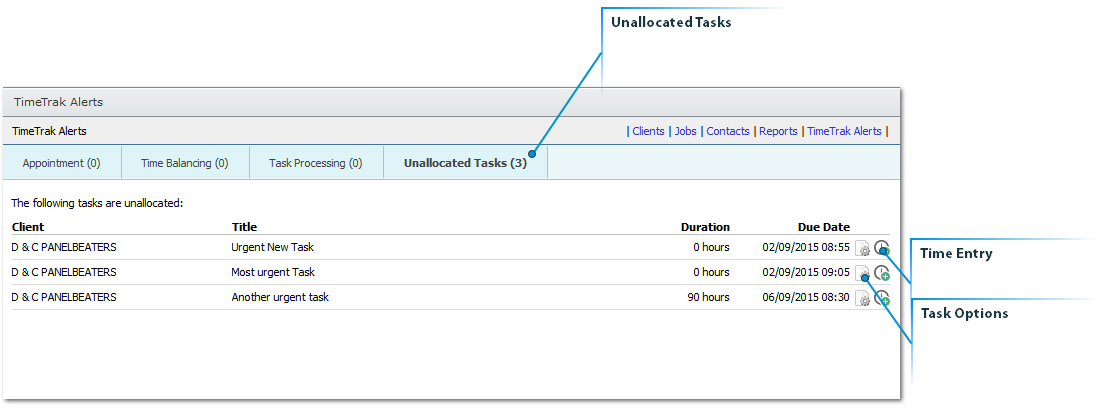The height and width of the screenshot is (417, 1110).
Task: Select the Most urgent Task title
Action: tap(273, 272)
